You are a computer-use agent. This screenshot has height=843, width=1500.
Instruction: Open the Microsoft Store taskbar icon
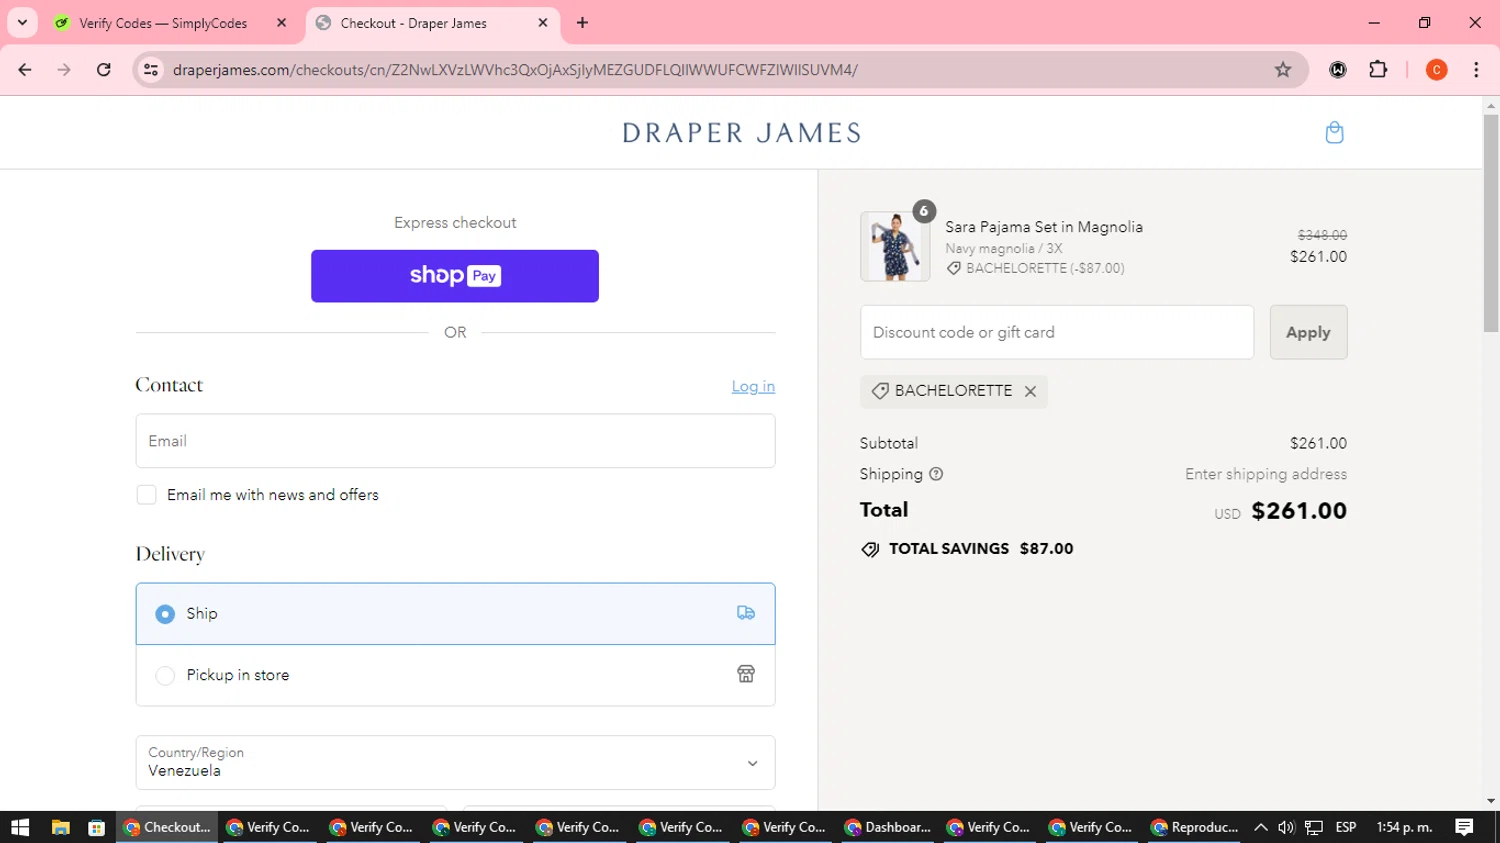coord(96,827)
